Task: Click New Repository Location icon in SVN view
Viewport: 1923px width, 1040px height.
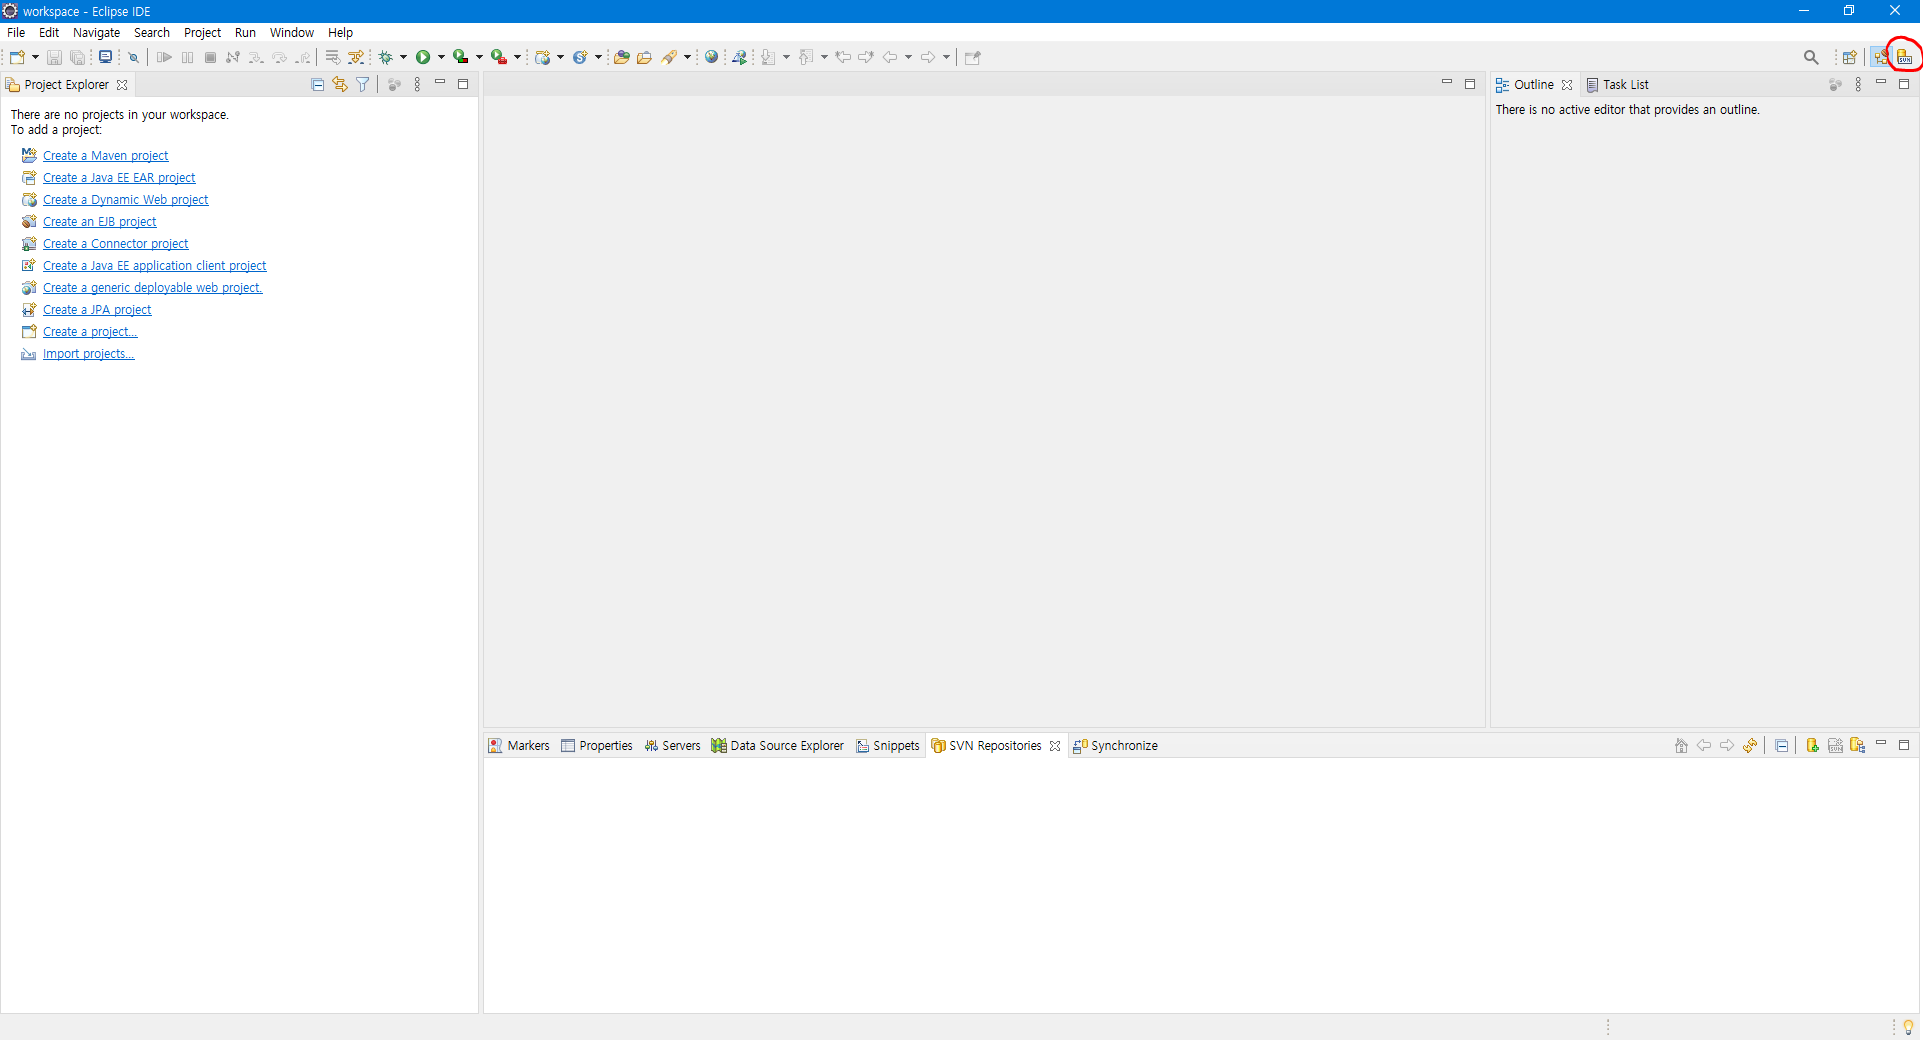Action: [x=1812, y=745]
